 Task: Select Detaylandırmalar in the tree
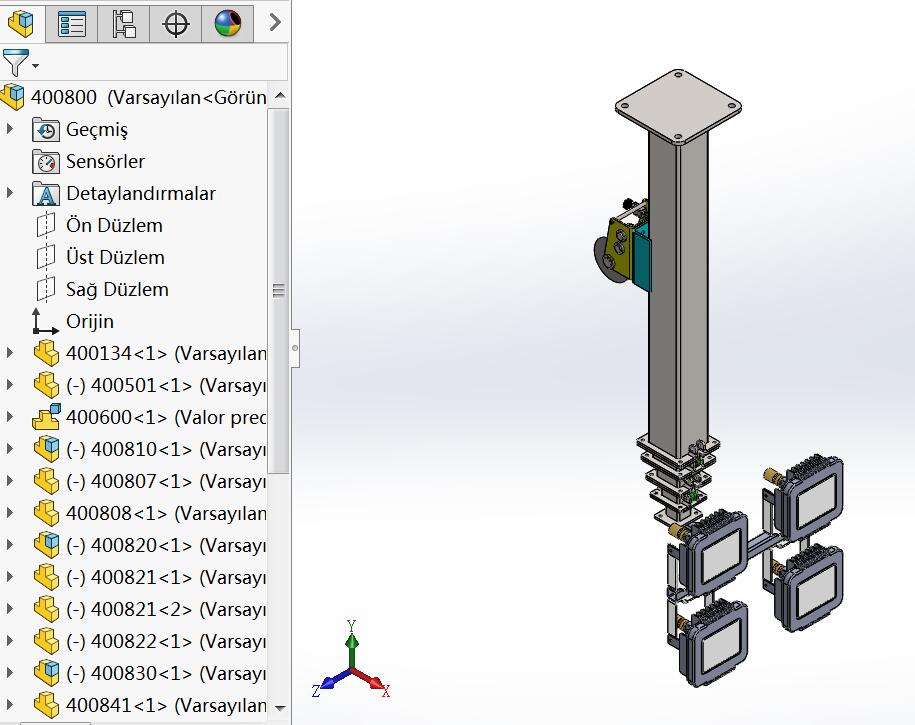coord(141,193)
